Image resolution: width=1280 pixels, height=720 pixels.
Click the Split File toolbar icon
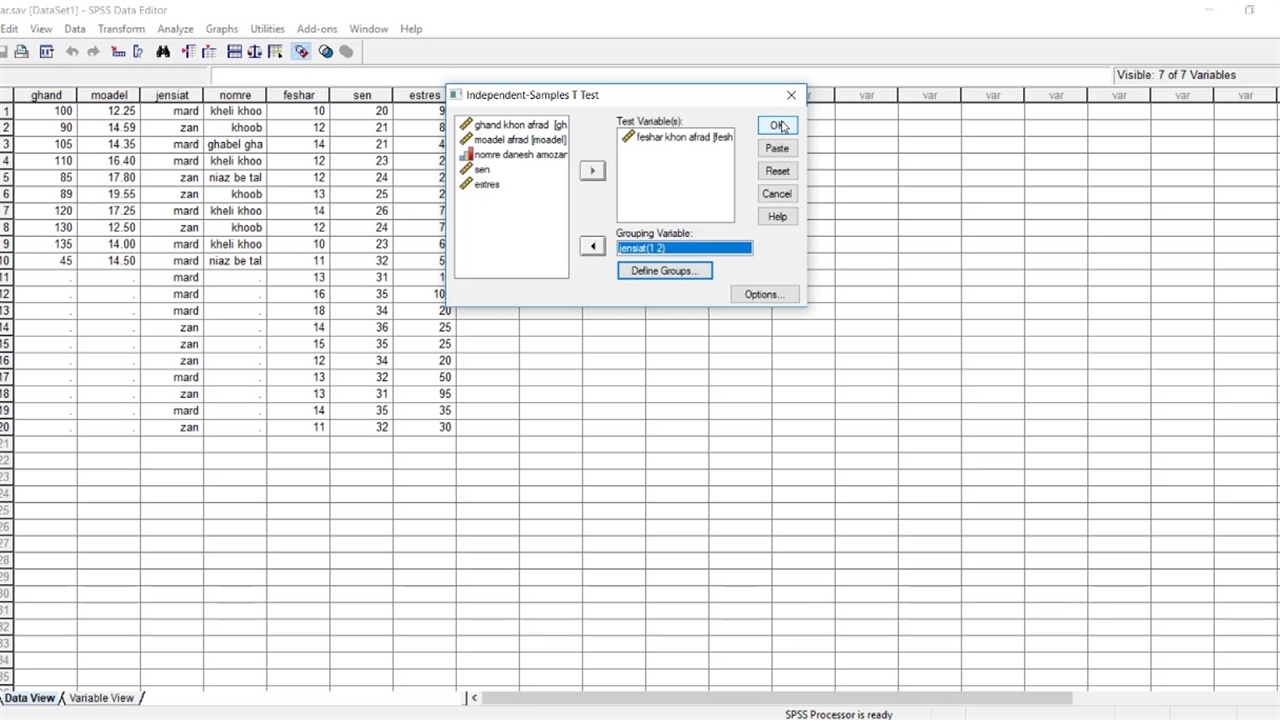pos(234,52)
